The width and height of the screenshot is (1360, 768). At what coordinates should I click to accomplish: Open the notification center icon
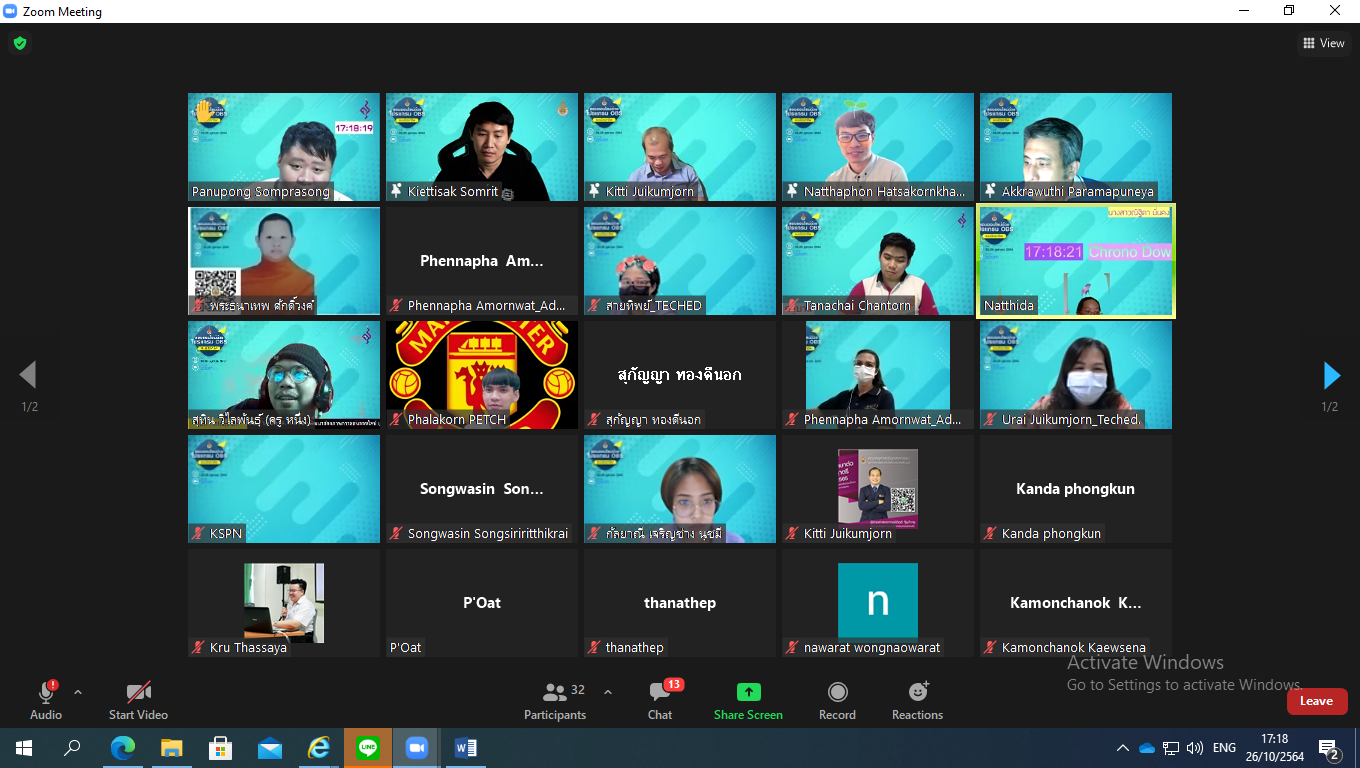pos(1330,749)
